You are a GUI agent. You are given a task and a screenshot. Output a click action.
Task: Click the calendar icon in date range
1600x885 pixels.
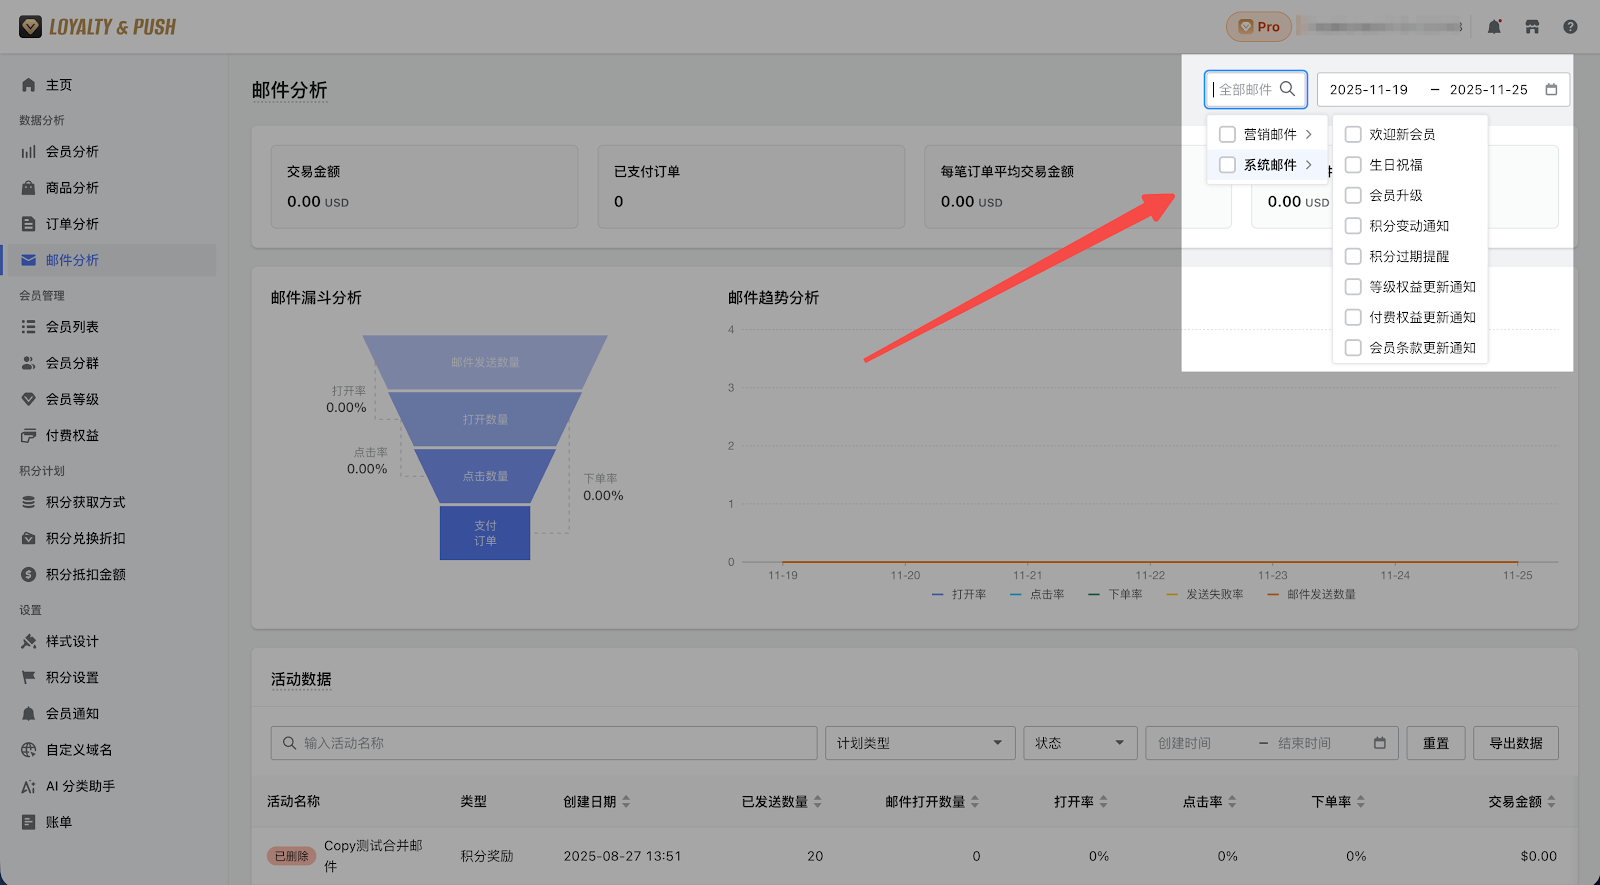(1551, 89)
